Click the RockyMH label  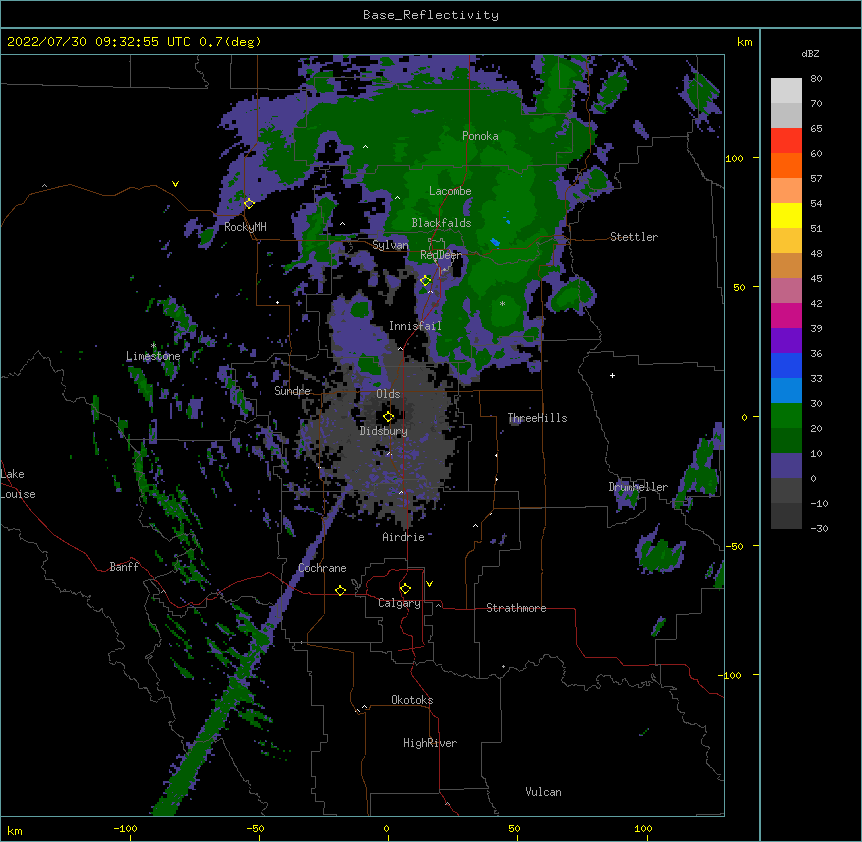(245, 227)
